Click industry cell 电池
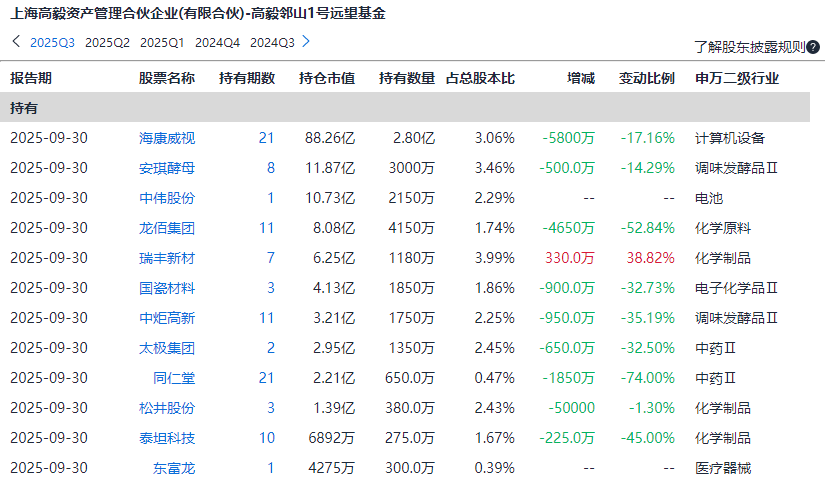The width and height of the screenshot is (825, 478). pyautogui.click(x=709, y=198)
